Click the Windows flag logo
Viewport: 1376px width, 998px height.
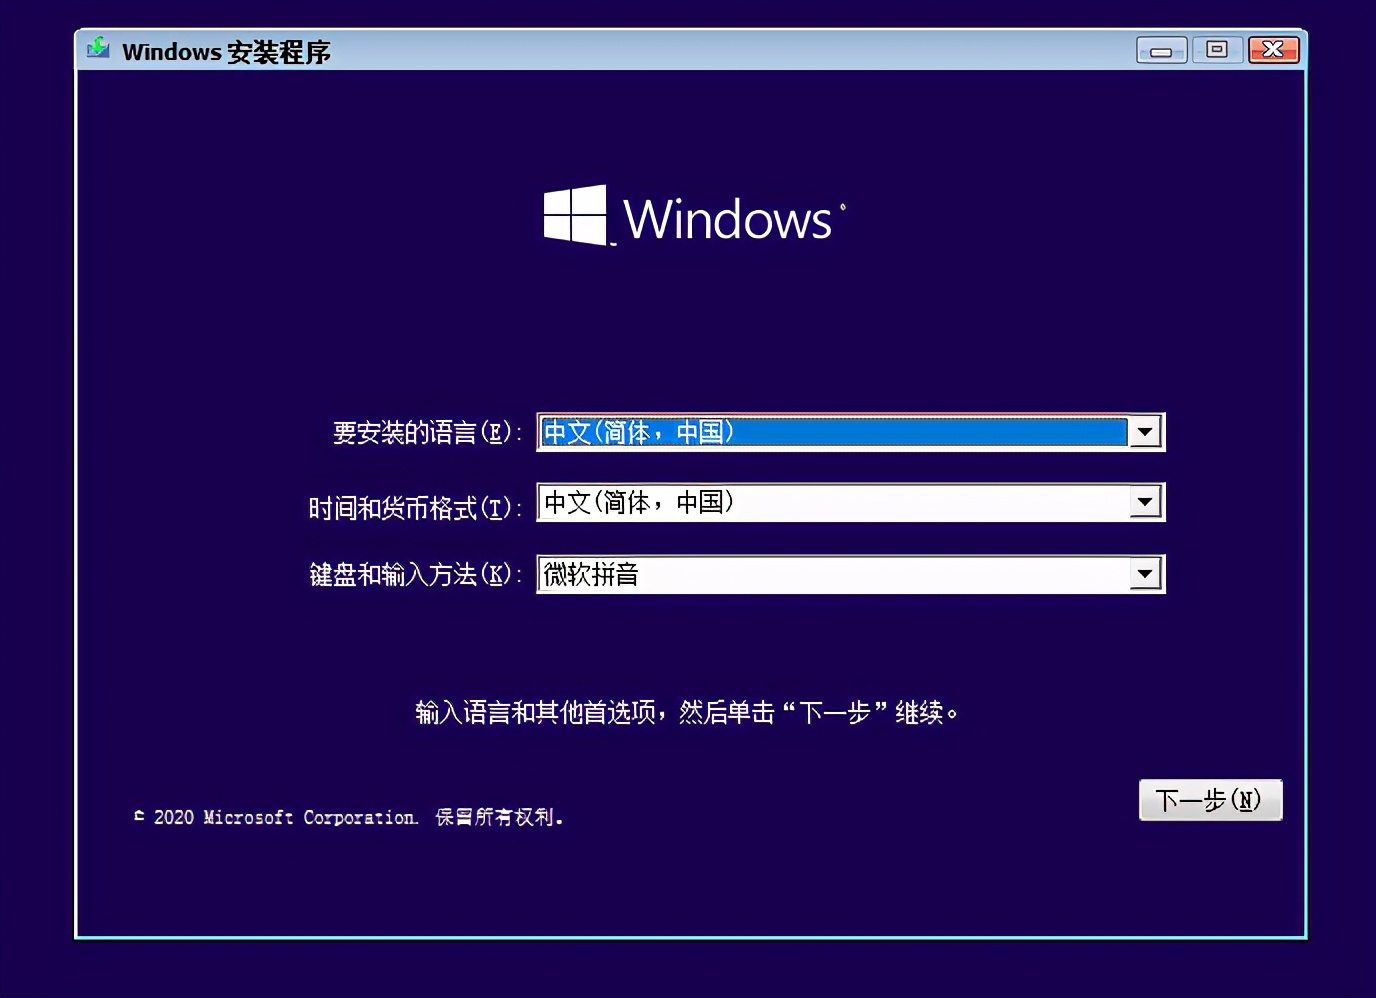574,215
